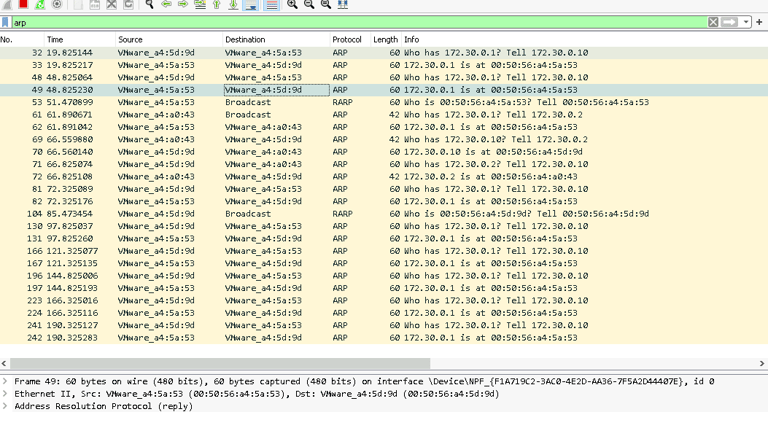Select packet 32 ARP request row
Screen dimensions: 768x423
[384, 52]
